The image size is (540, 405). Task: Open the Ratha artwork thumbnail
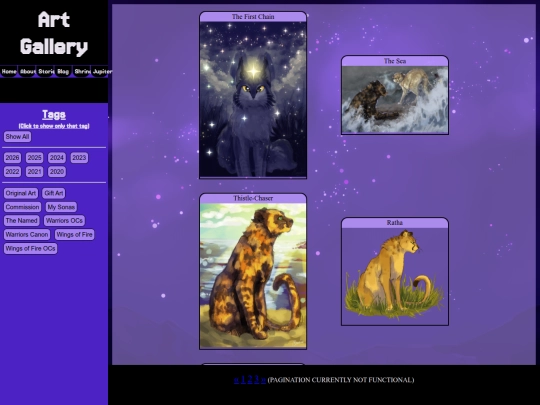pos(395,276)
